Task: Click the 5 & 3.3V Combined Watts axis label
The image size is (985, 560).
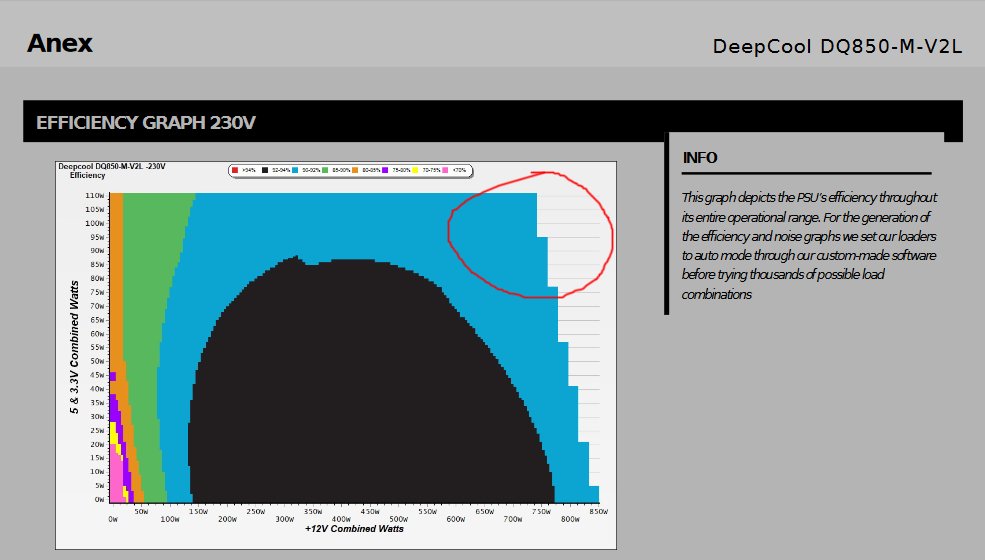Action: [74, 347]
